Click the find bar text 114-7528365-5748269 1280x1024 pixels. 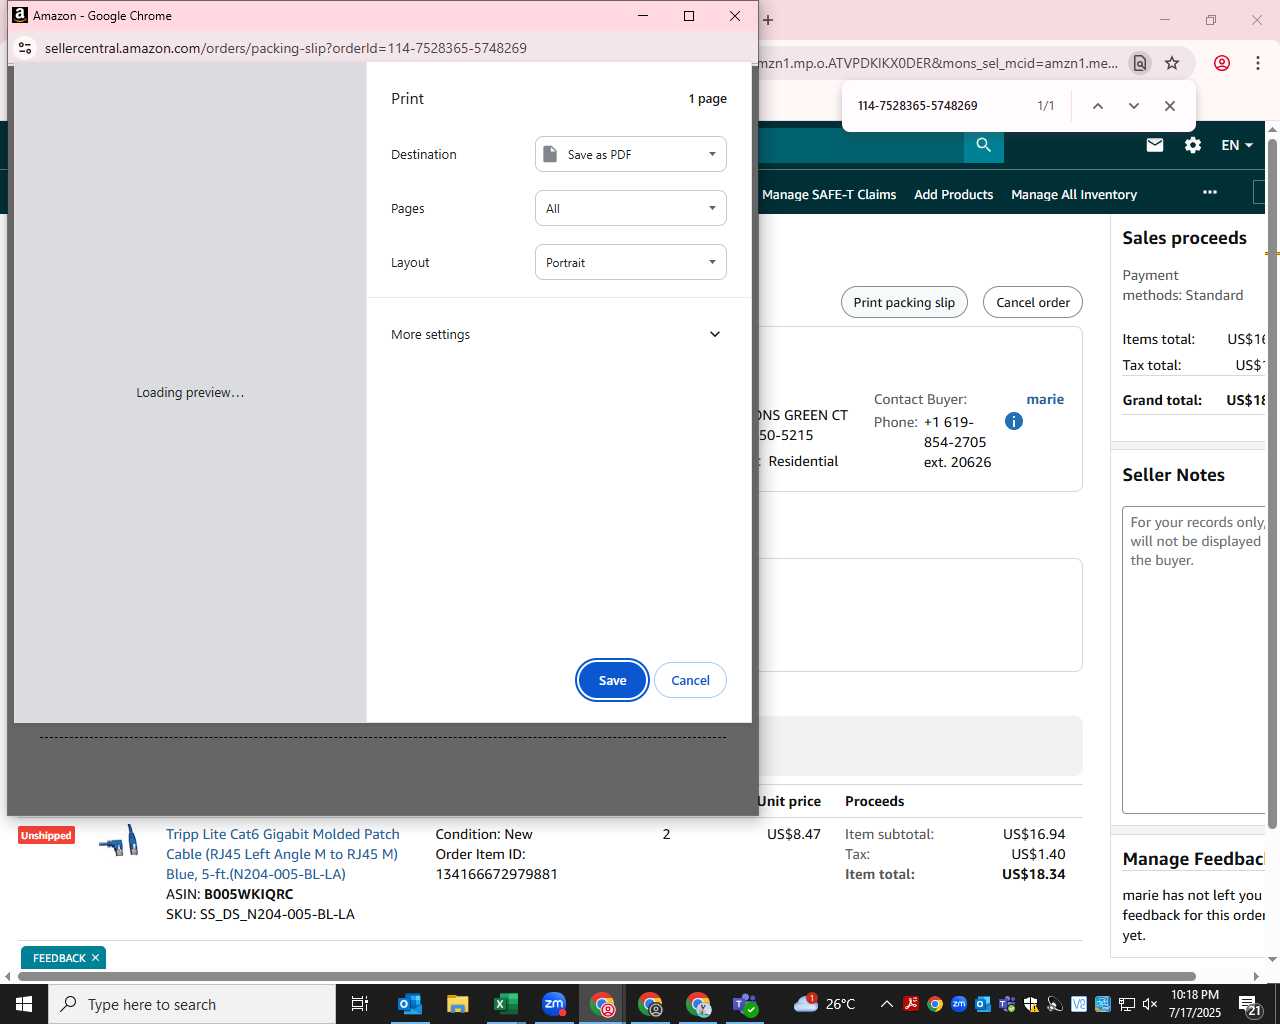point(917,106)
